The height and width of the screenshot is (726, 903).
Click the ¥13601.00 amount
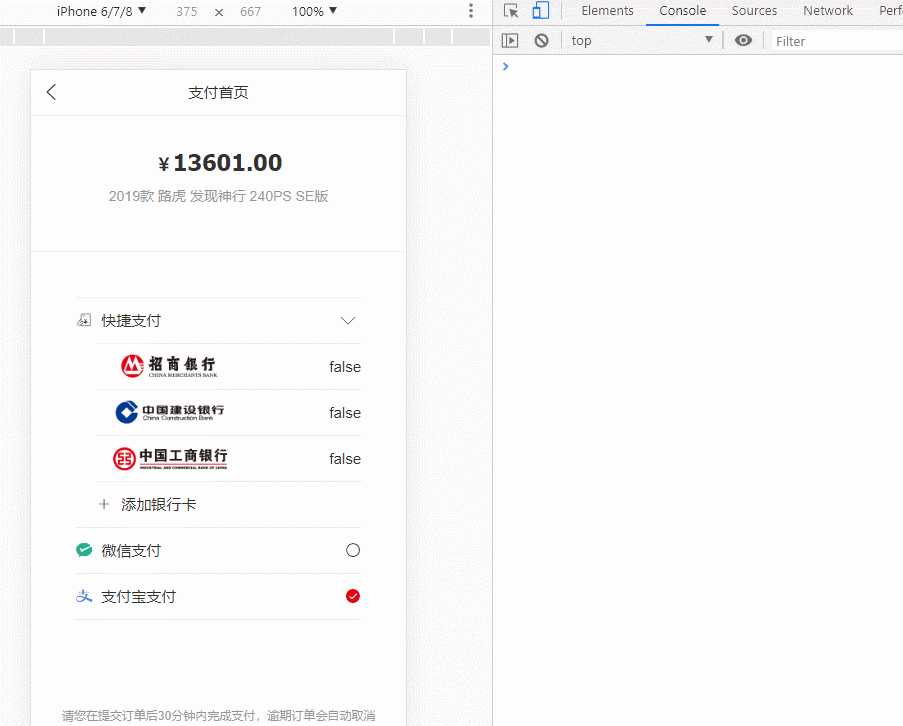click(220, 163)
